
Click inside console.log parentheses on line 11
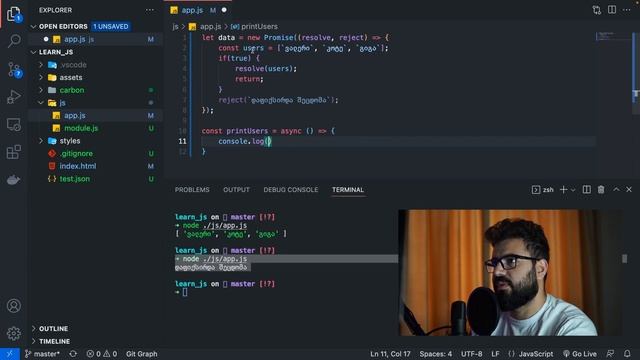(x=269, y=141)
